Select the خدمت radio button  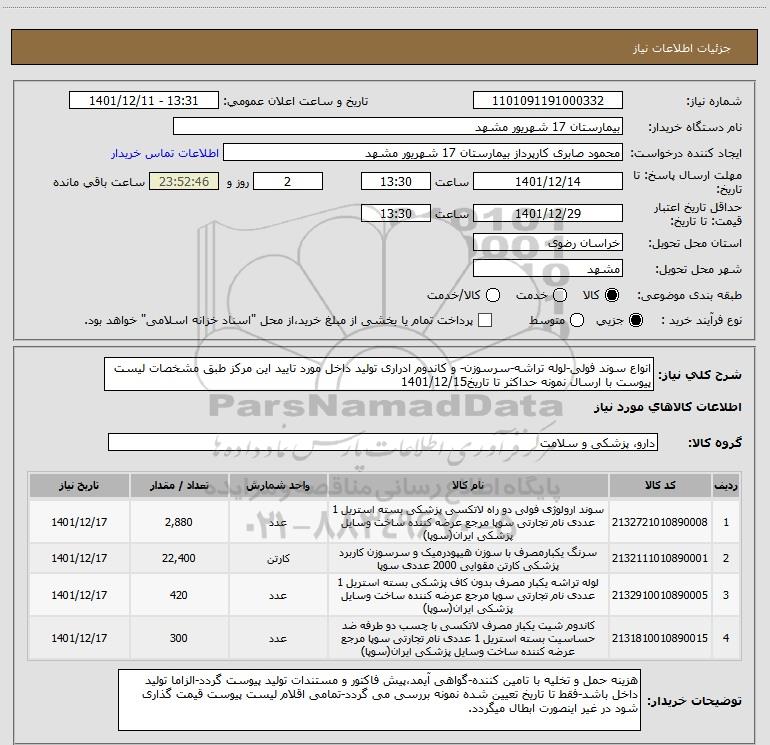point(560,295)
